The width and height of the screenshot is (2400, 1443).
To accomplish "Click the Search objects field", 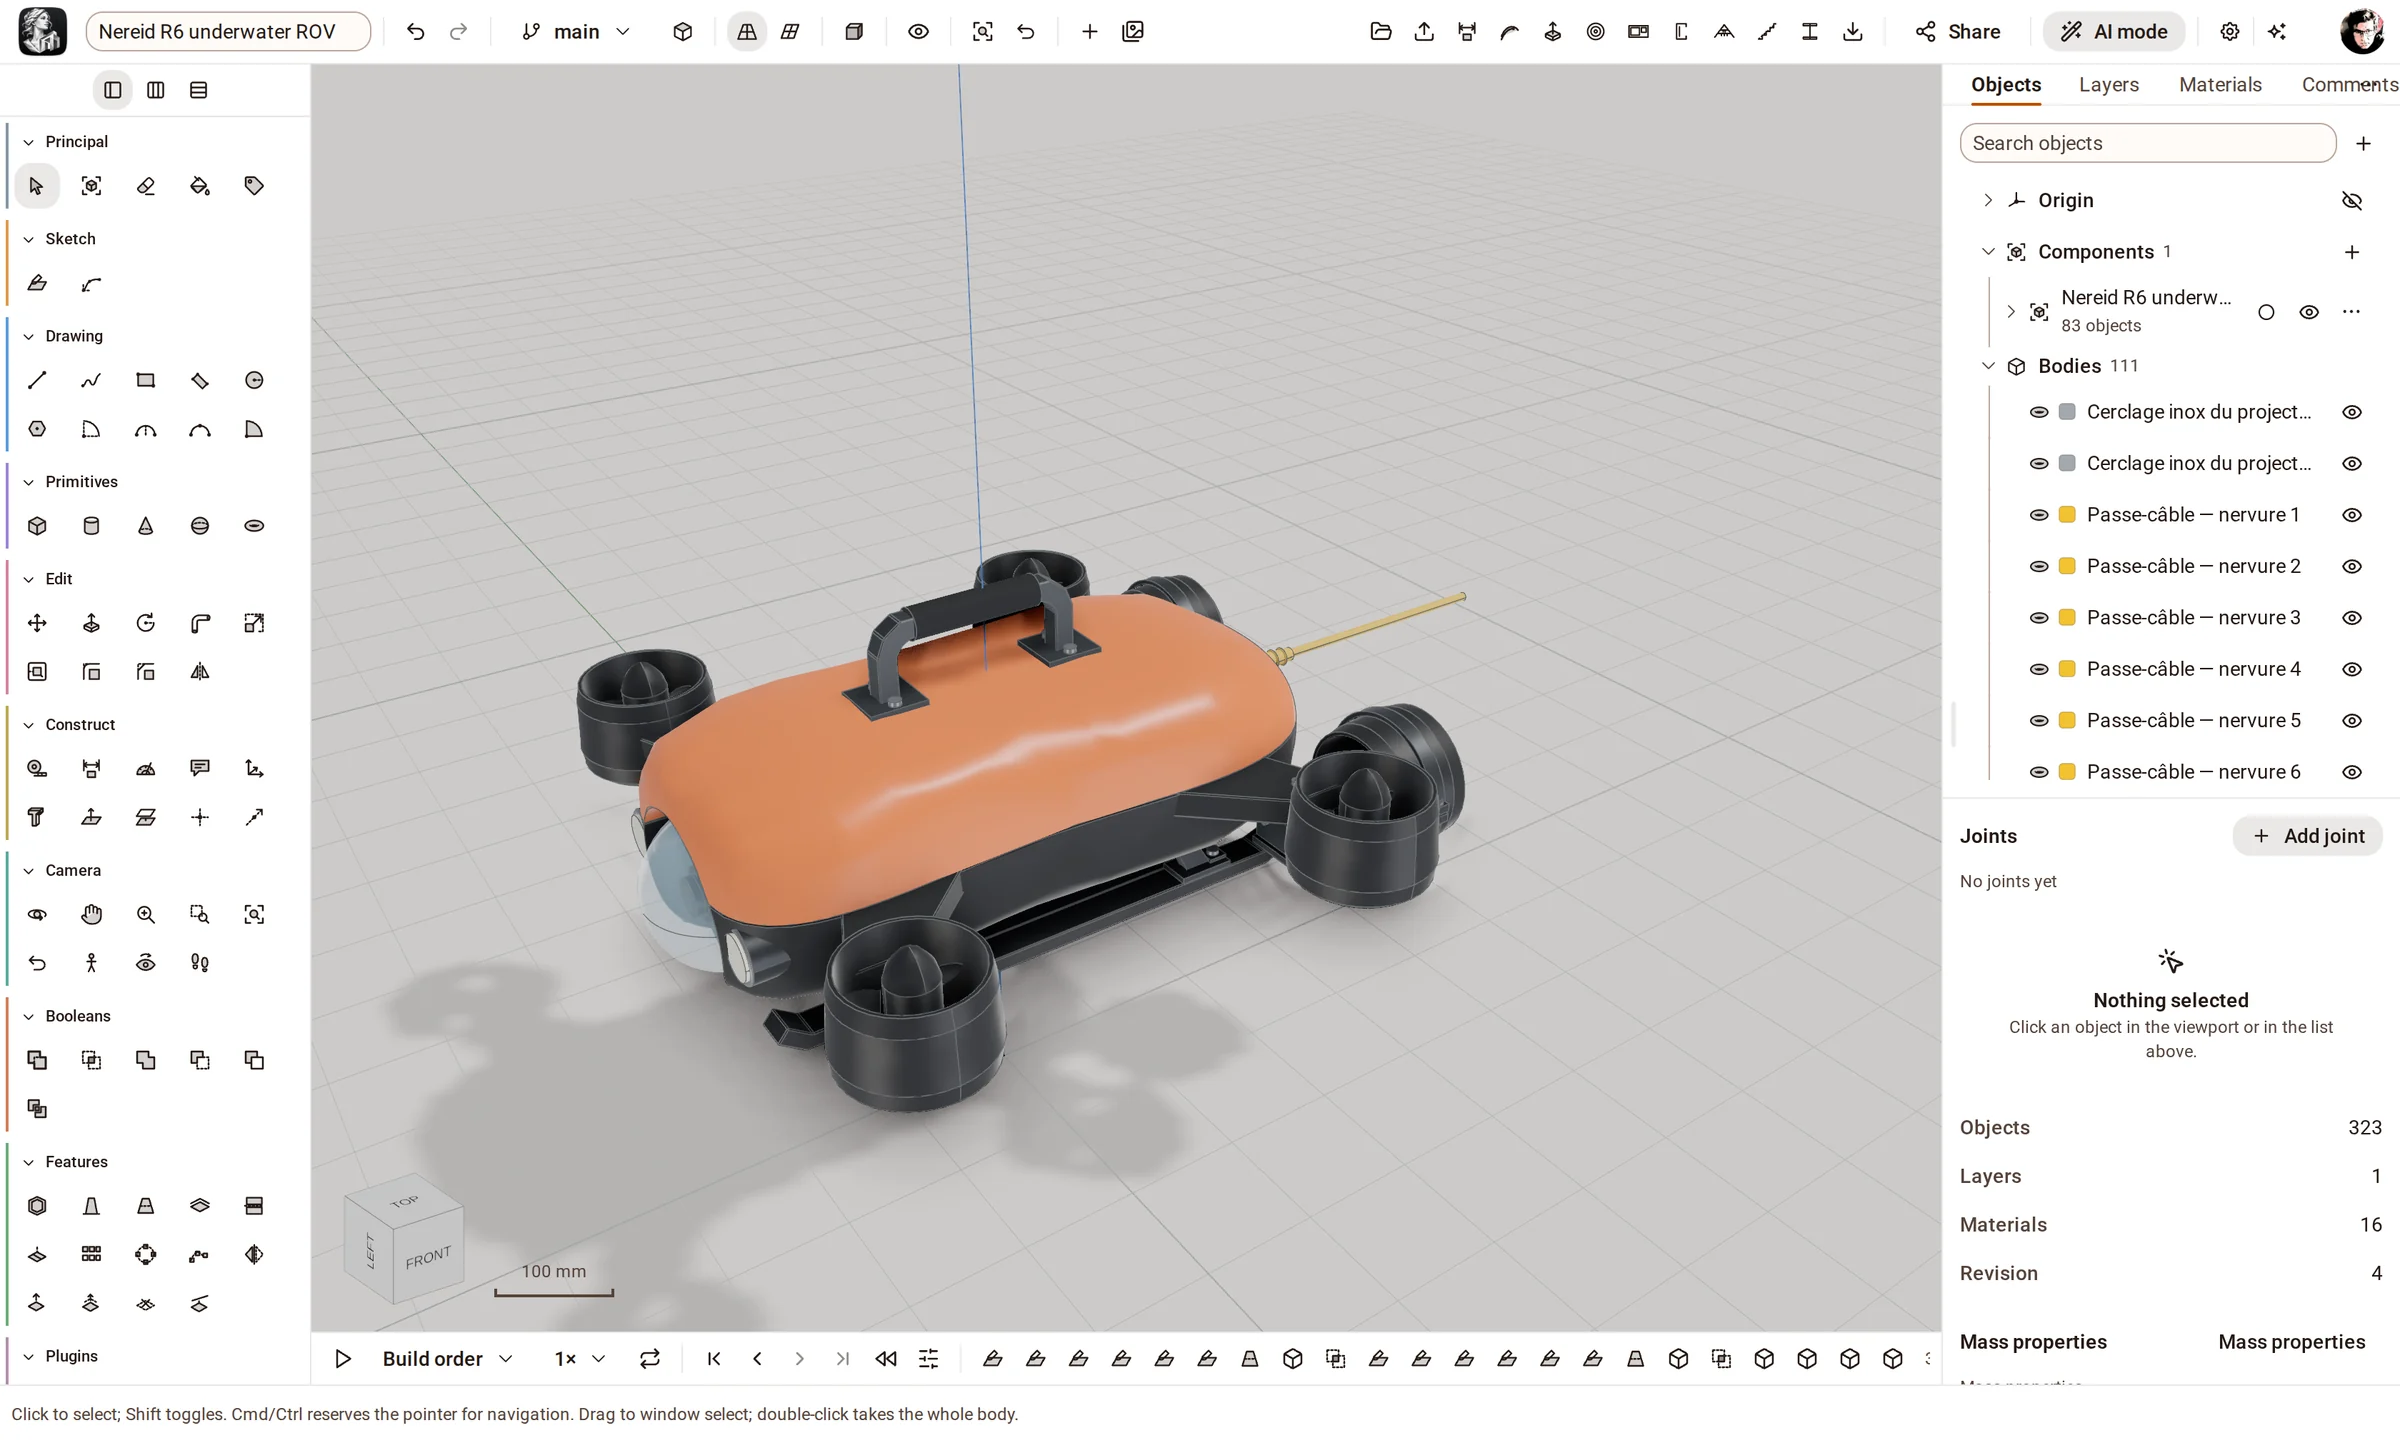I will 2148,143.
